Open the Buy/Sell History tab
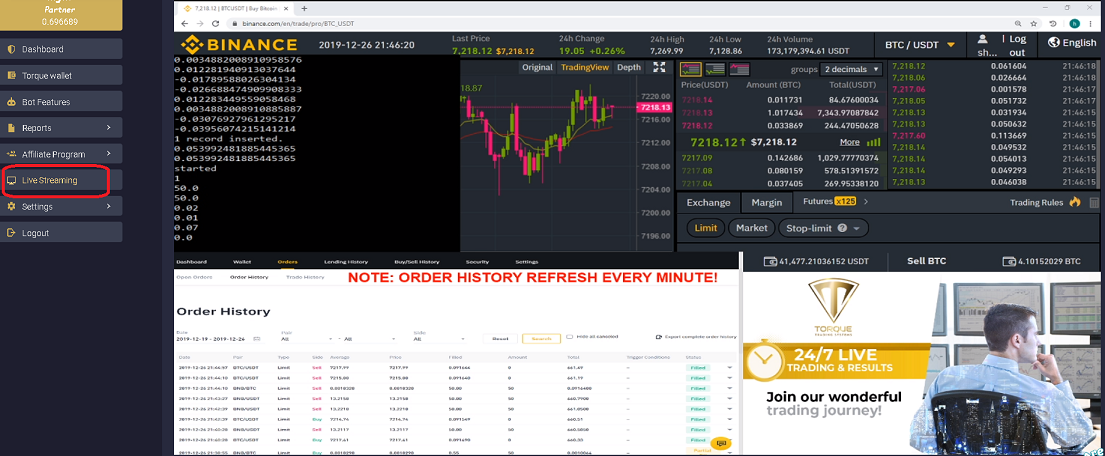Image resolution: width=1105 pixels, height=456 pixels. tap(416, 261)
